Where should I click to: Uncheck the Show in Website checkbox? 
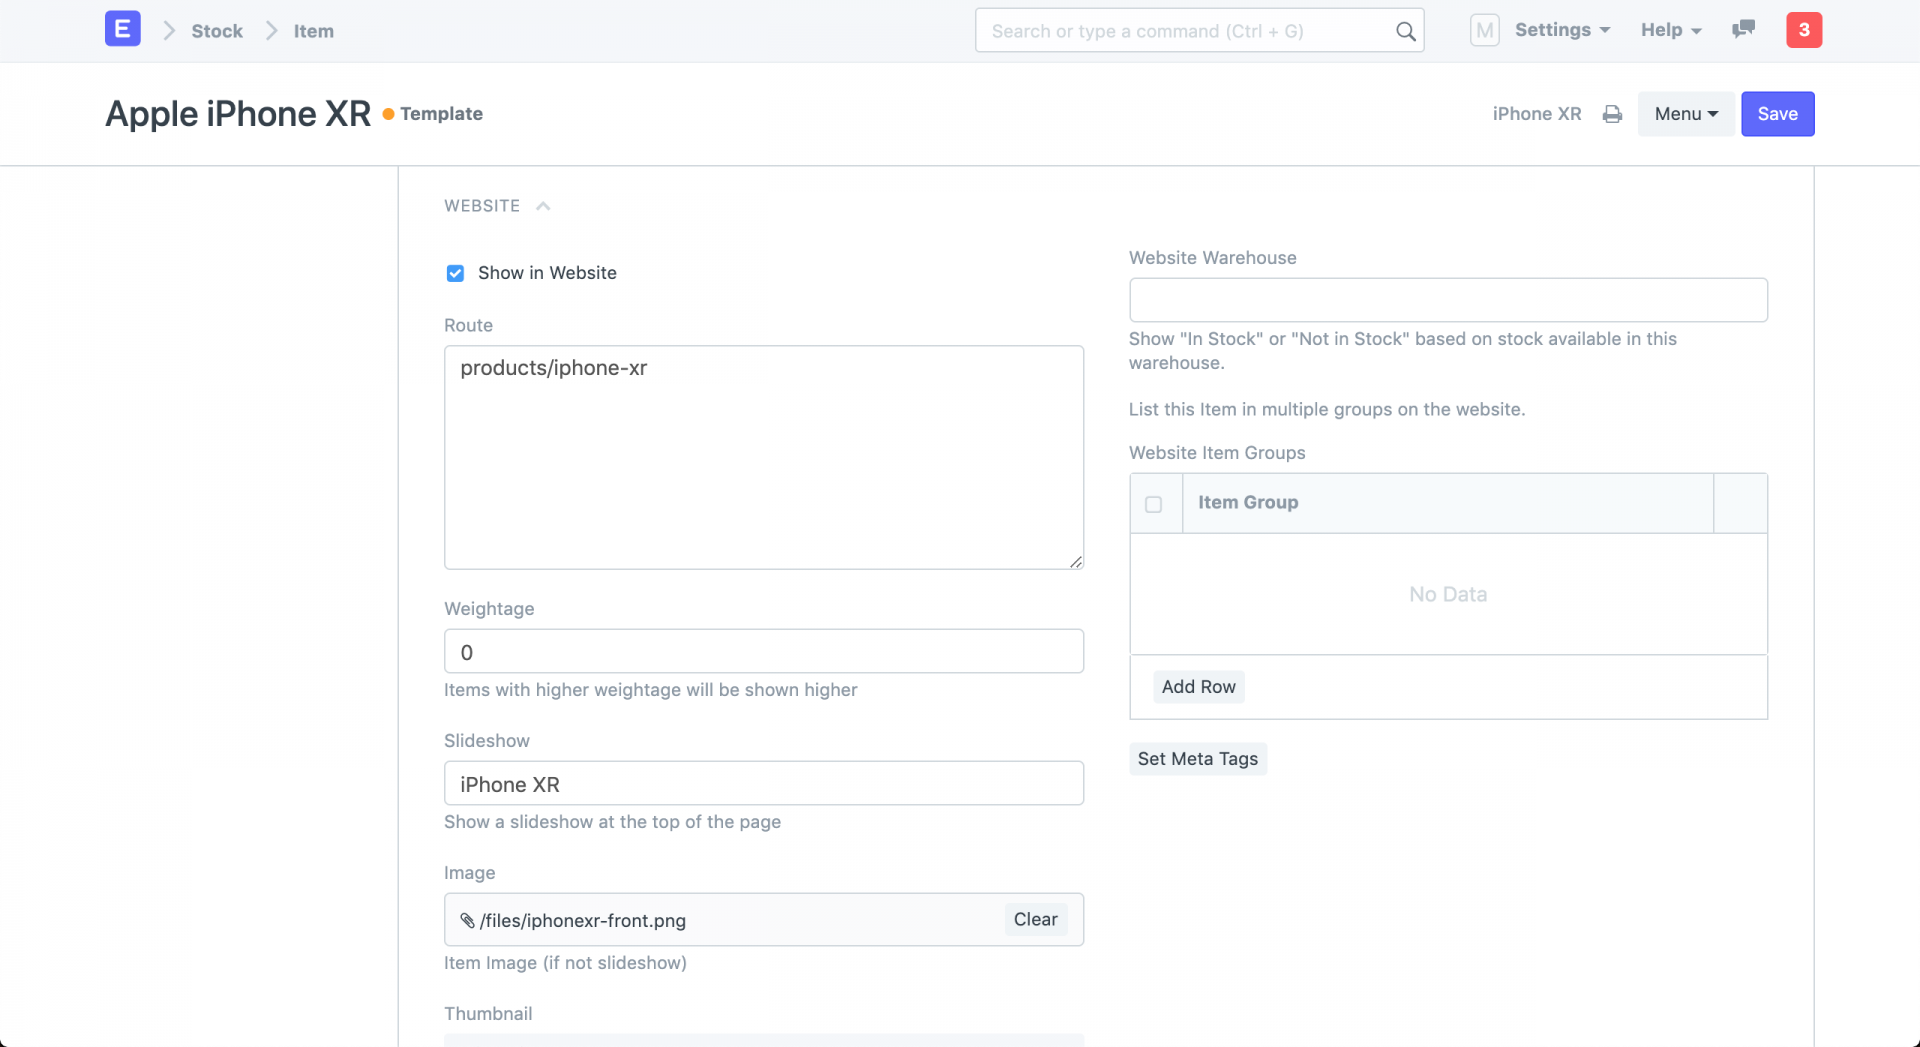point(455,273)
